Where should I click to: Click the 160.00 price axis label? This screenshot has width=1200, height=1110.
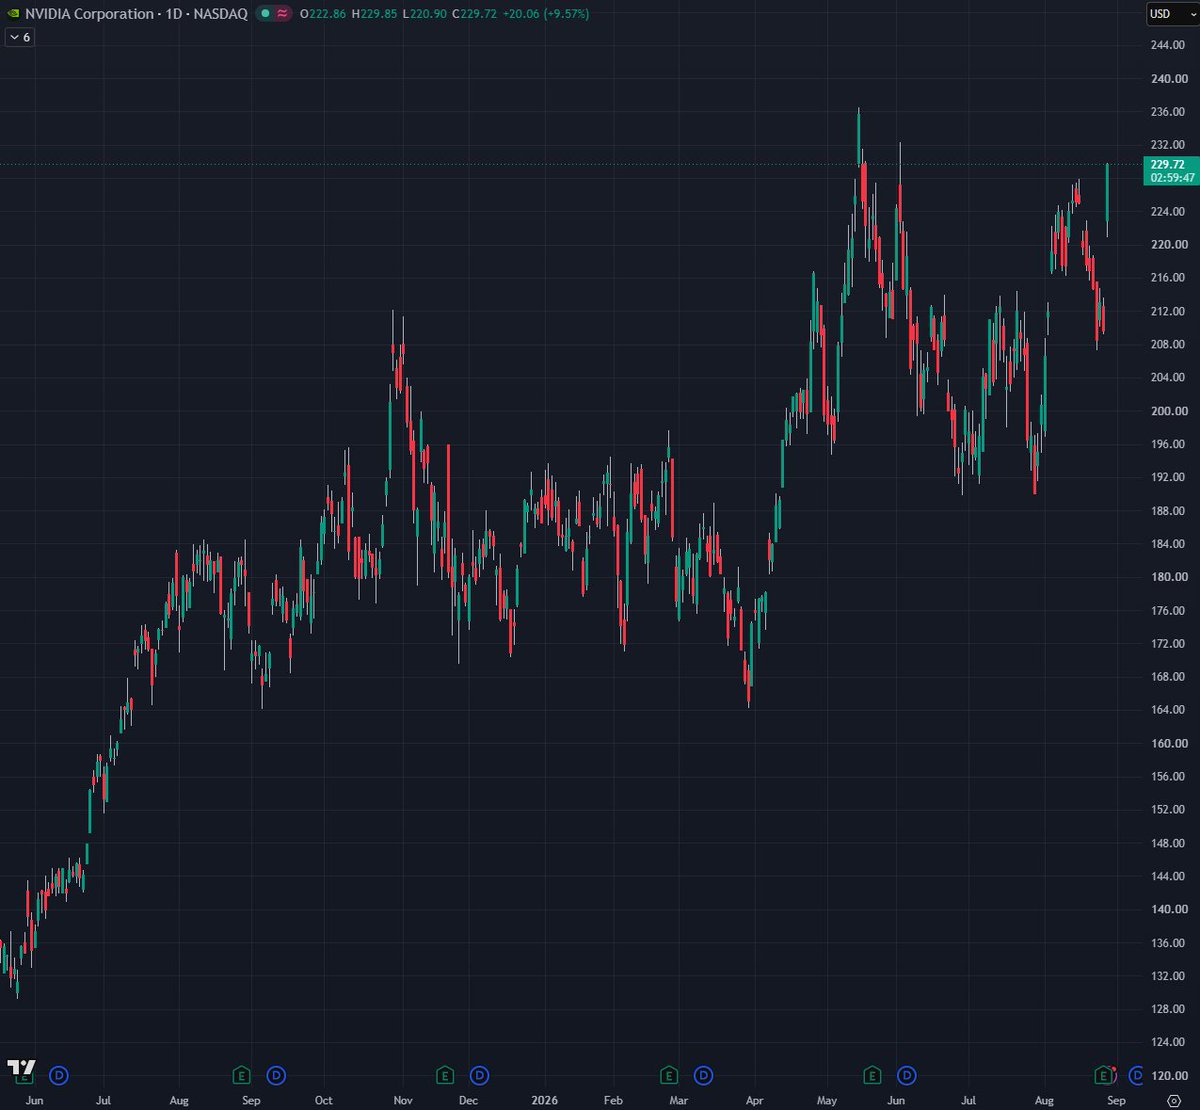[1169, 743]
